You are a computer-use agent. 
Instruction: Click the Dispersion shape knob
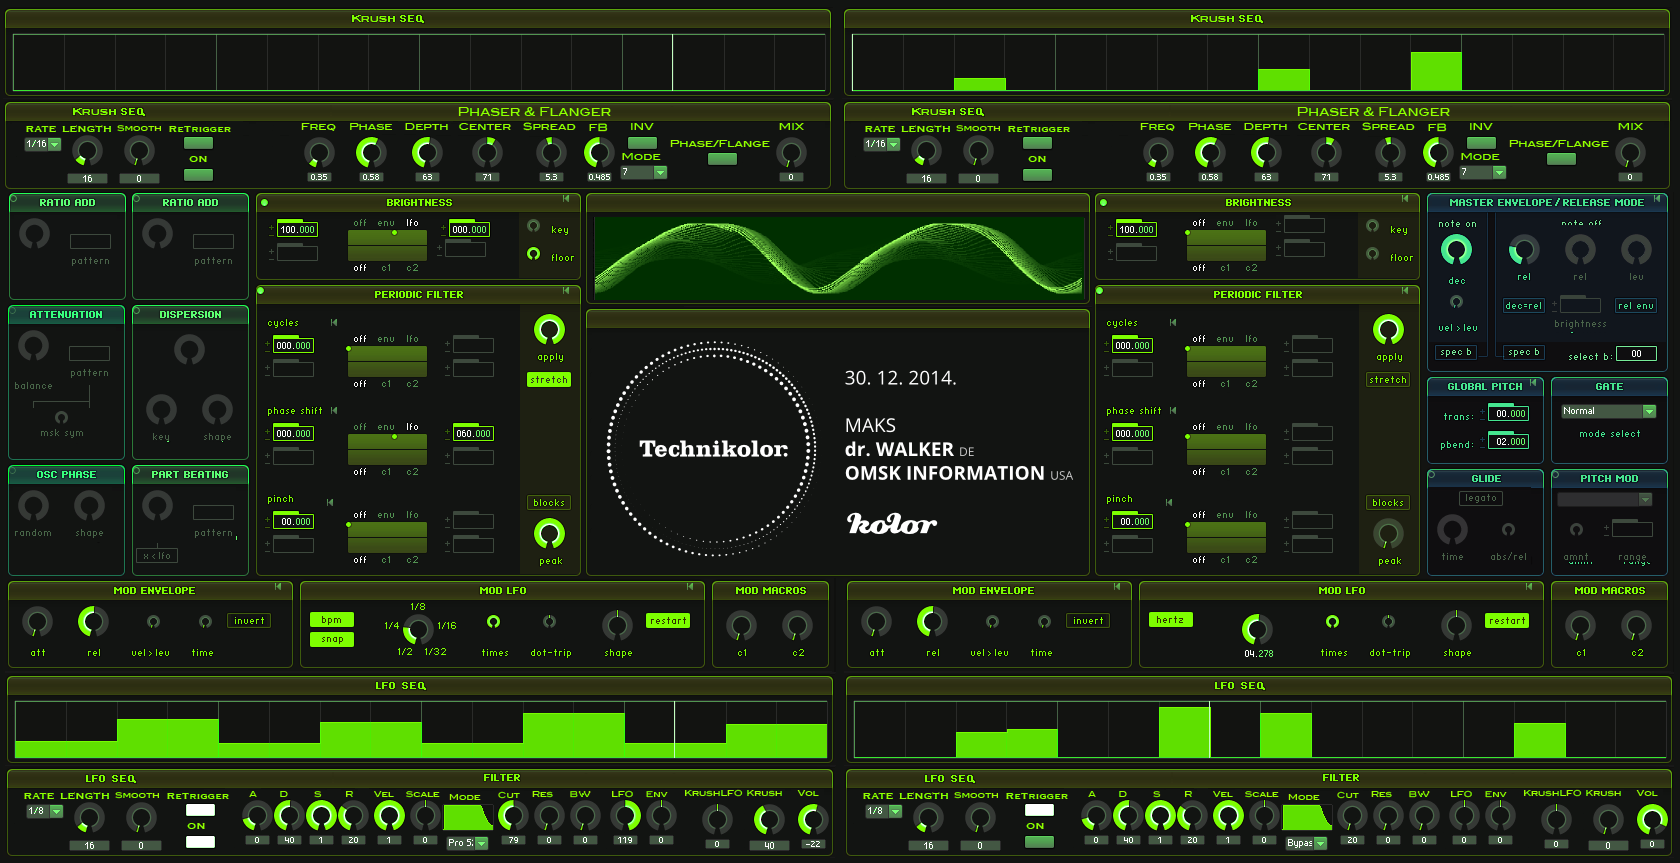pyautogui.click(x=217, y=409)
